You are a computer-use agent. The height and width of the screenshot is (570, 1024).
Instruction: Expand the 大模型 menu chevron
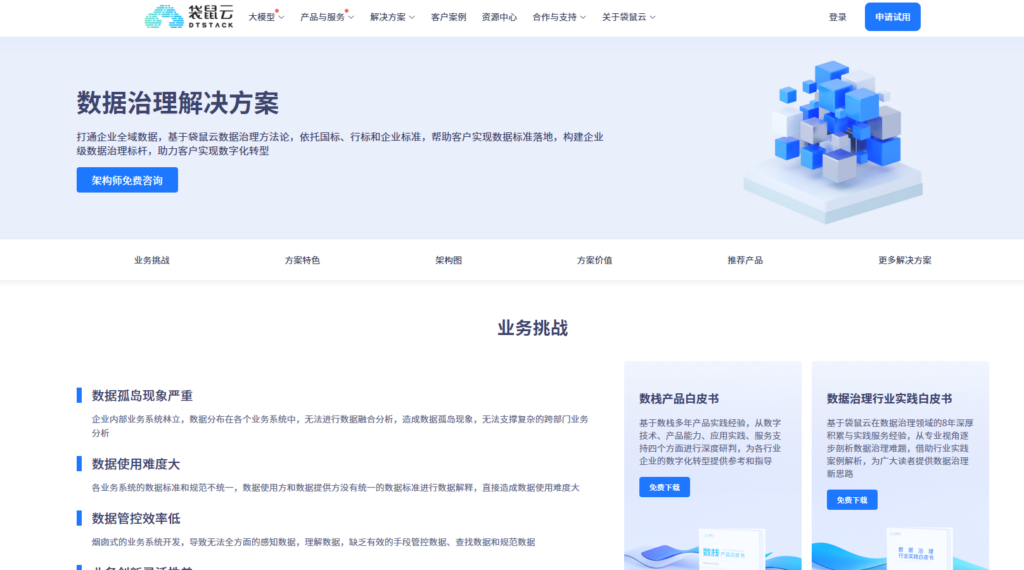click(x=281, y=18)
